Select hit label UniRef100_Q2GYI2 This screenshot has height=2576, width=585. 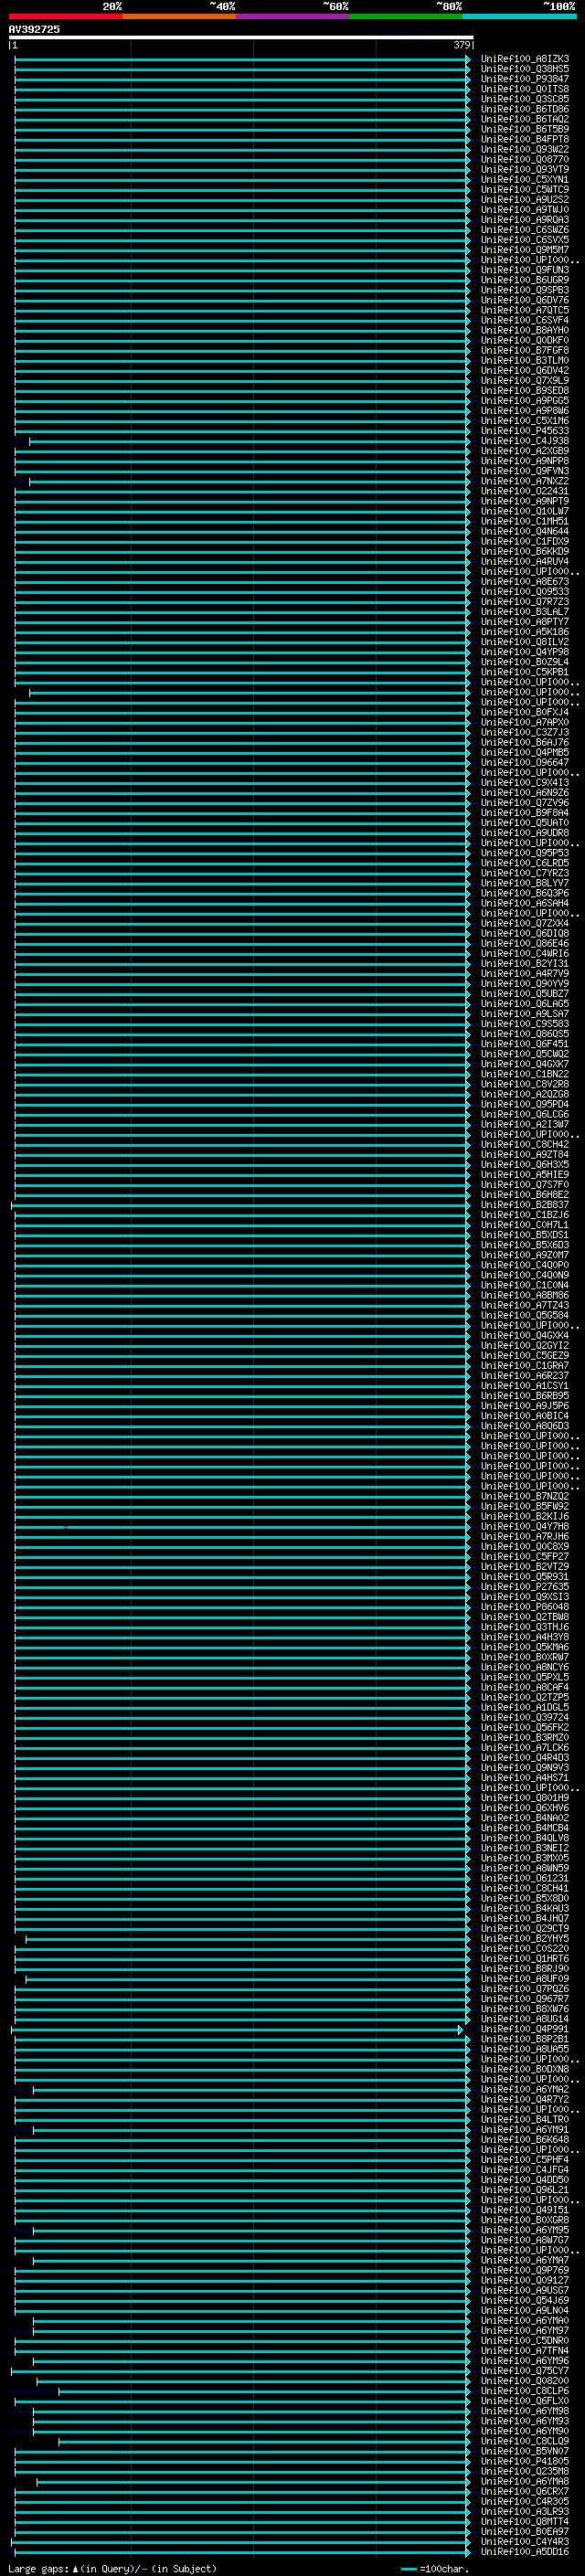tap(525, 1346)
